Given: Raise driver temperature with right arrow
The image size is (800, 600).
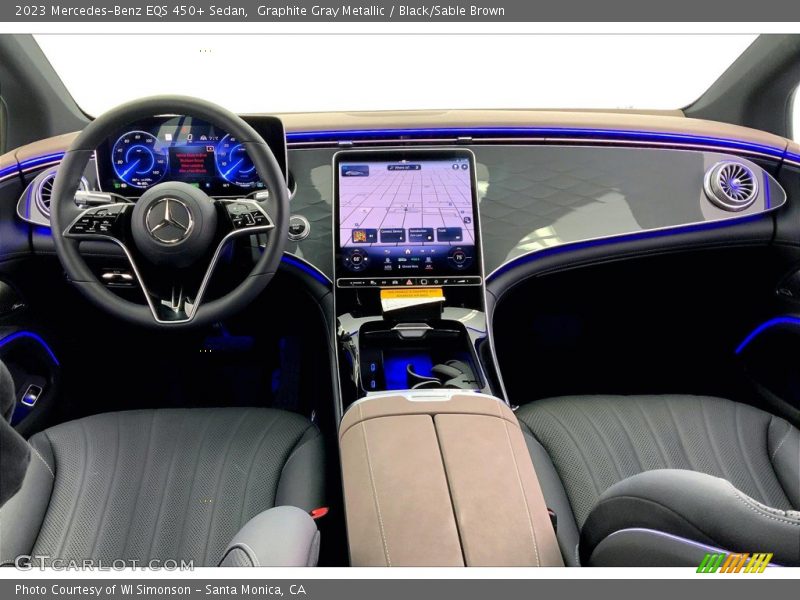Looking at the screenshot, I should tap(366, 259).
